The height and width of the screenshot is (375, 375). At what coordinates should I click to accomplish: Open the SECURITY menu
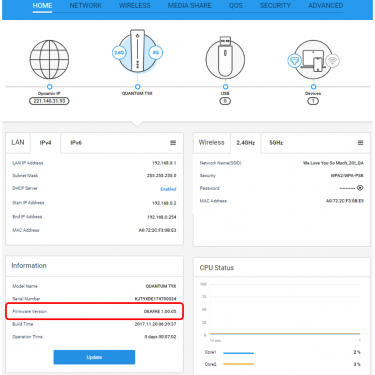coord(275,6)
